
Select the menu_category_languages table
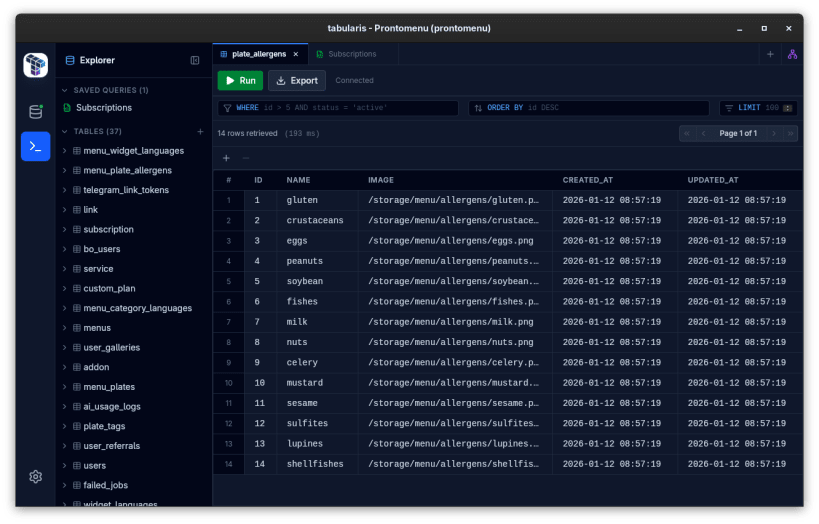137,308
